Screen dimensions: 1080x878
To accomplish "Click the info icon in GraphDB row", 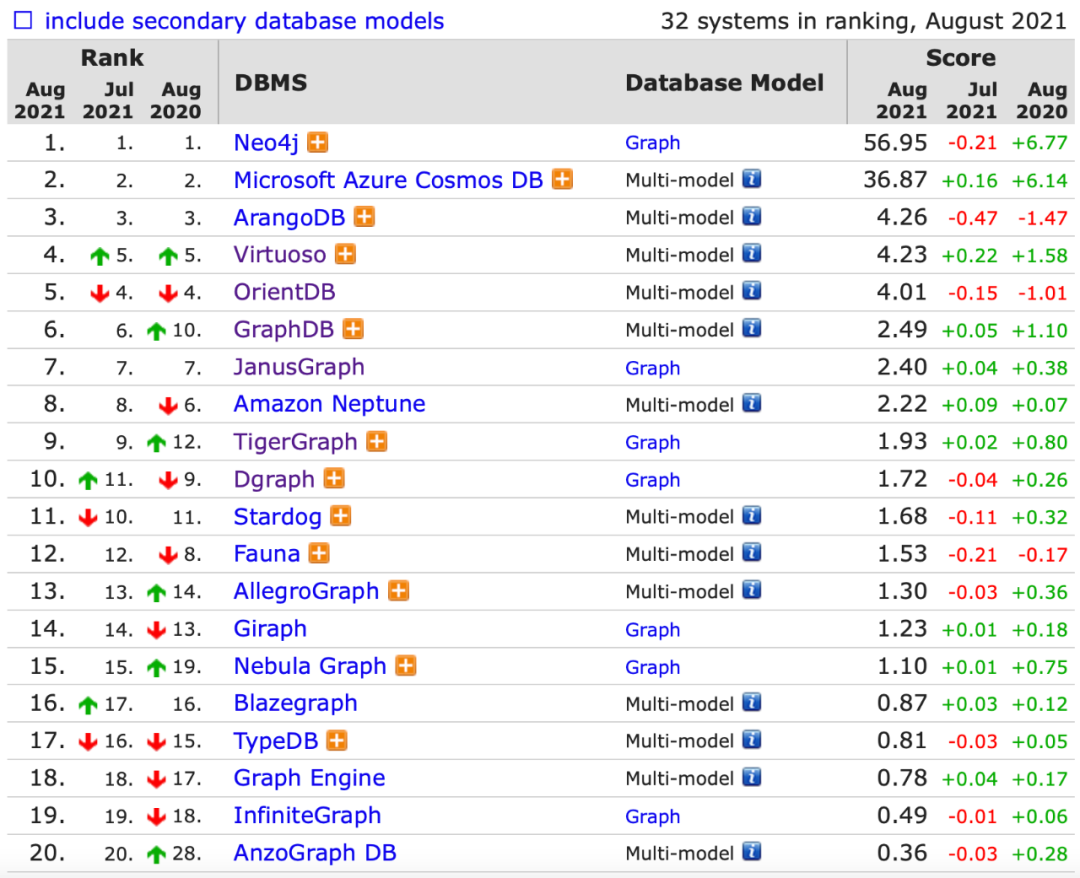I will click(x=751, y=328).
